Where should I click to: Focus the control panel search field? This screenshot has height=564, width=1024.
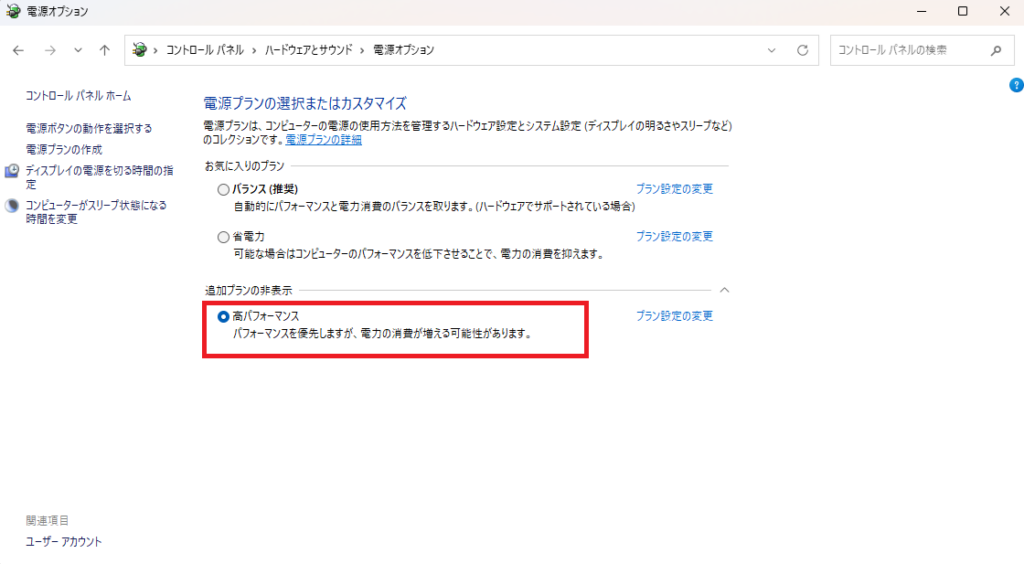coord(922,50)
